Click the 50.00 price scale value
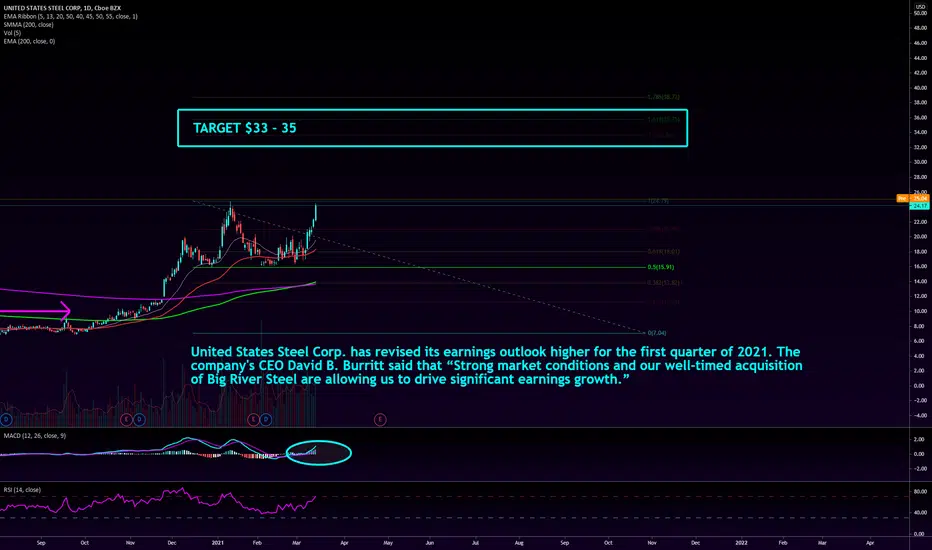Image resolution: width=932 pixels, height=550 pixels. 920,13
